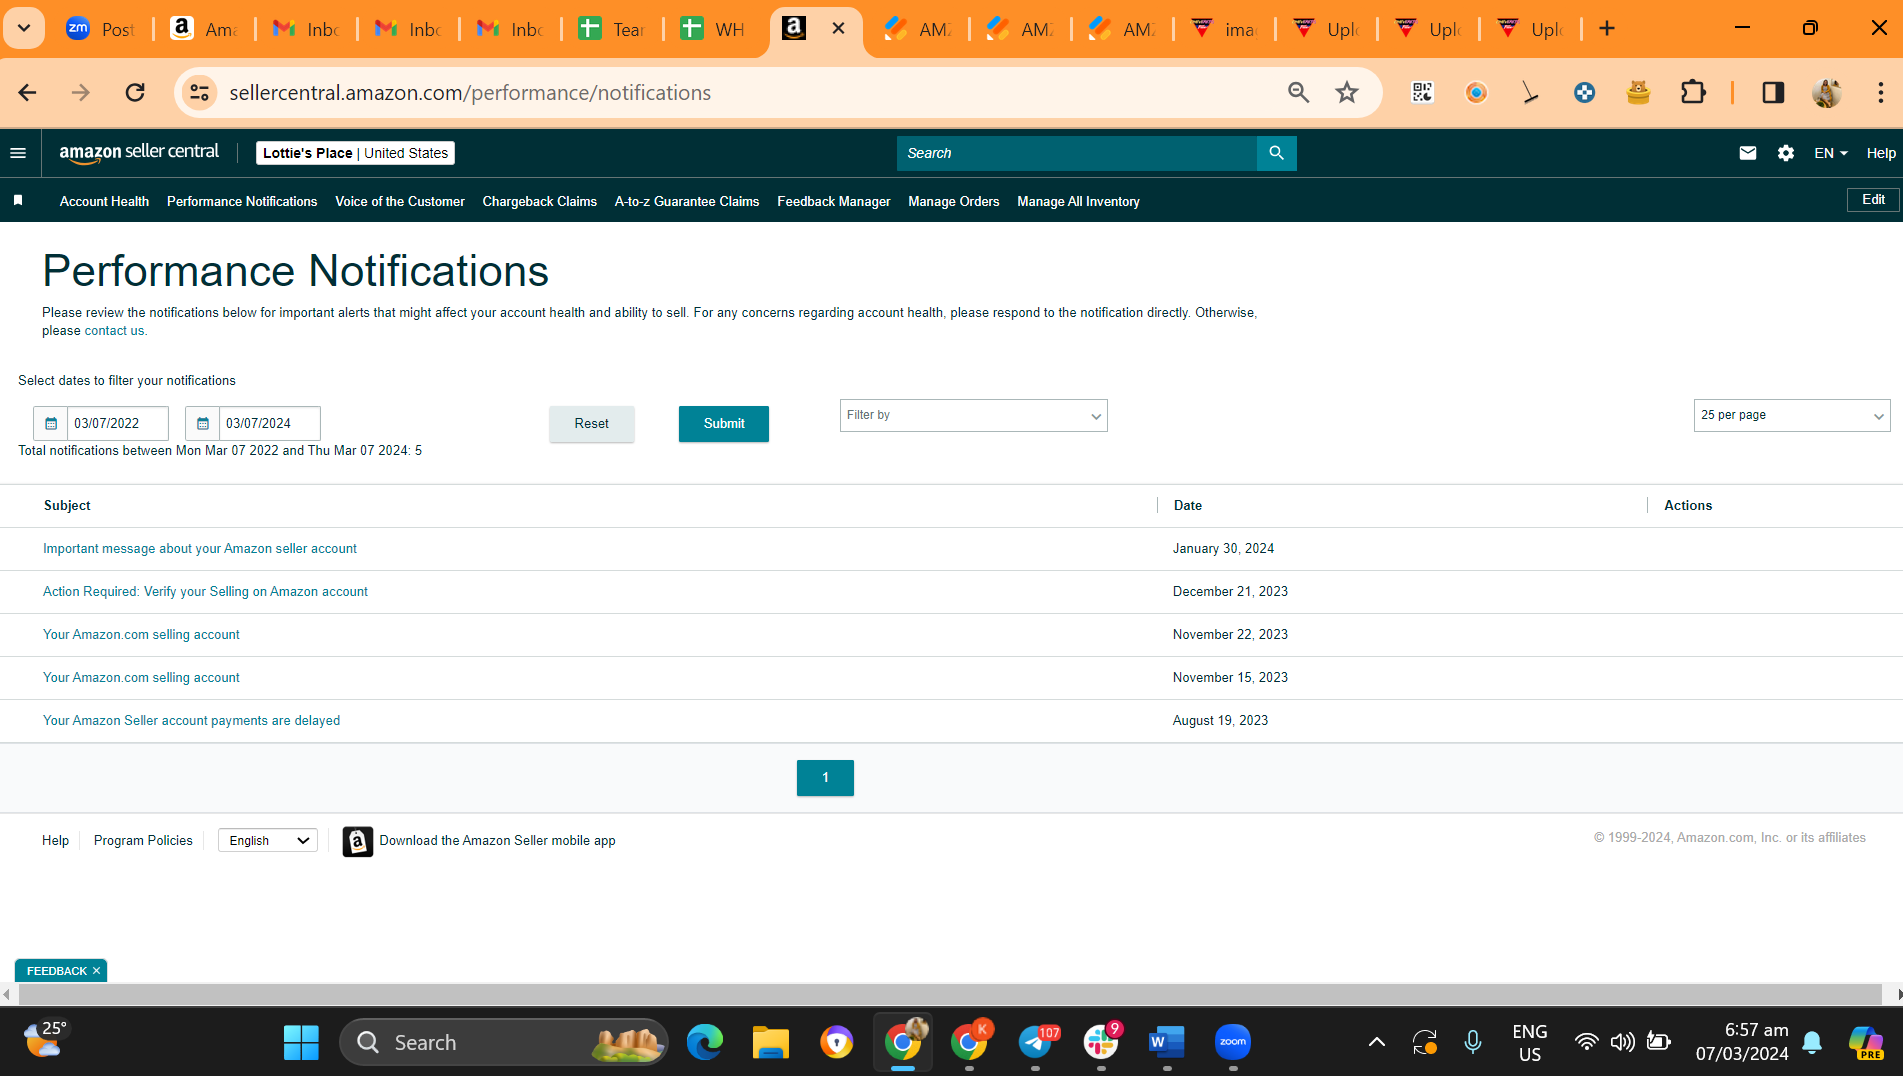1903x1076 pixels.
Task: Open payments are delayed notification
Action: point(191,721)
